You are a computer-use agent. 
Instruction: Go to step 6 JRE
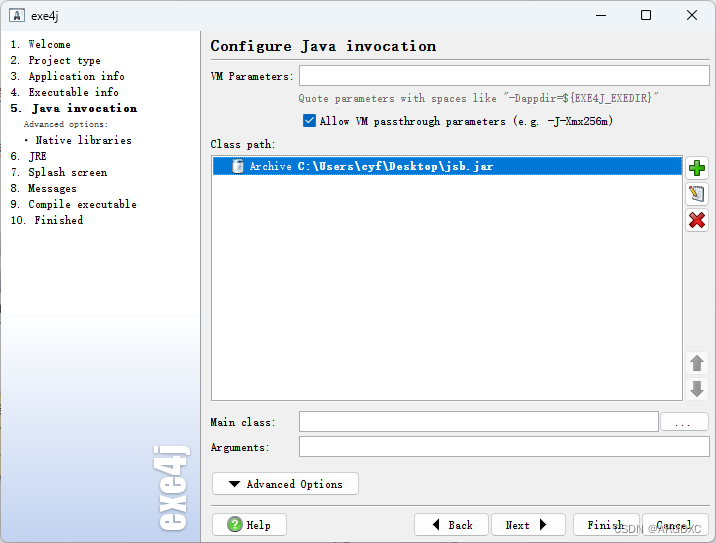[x=28, y=156]
